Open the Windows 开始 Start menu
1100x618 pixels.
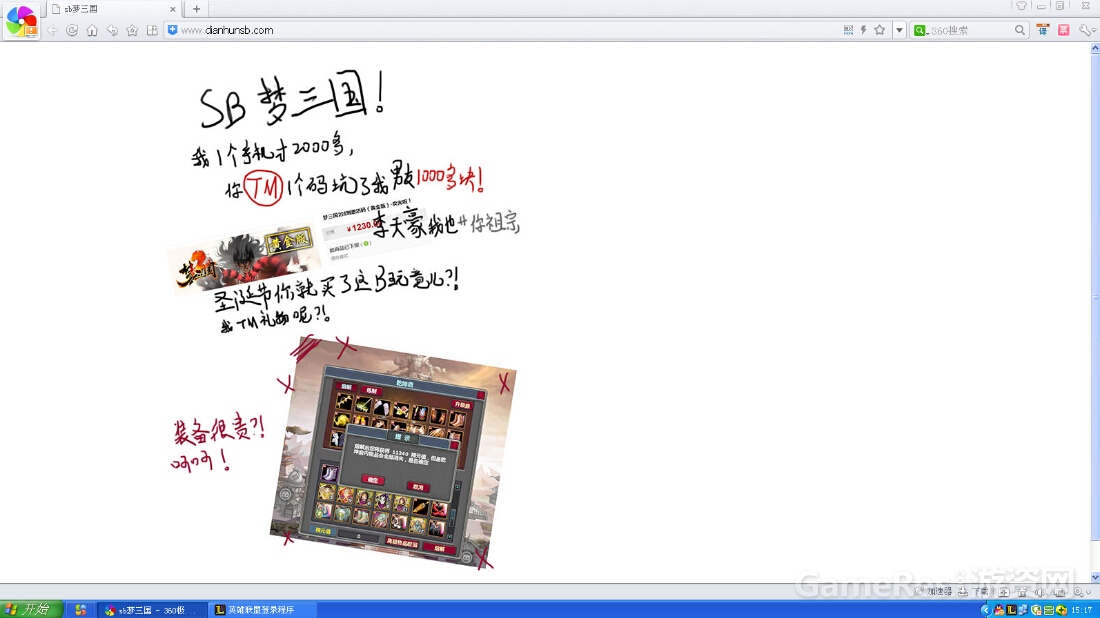point(32,610)
